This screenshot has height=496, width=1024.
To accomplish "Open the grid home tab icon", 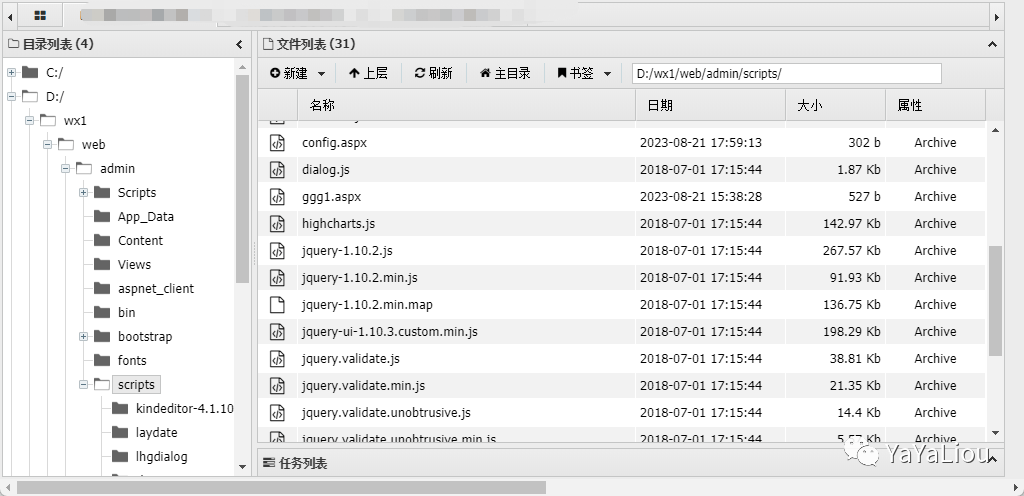I will tap(40, 15).
